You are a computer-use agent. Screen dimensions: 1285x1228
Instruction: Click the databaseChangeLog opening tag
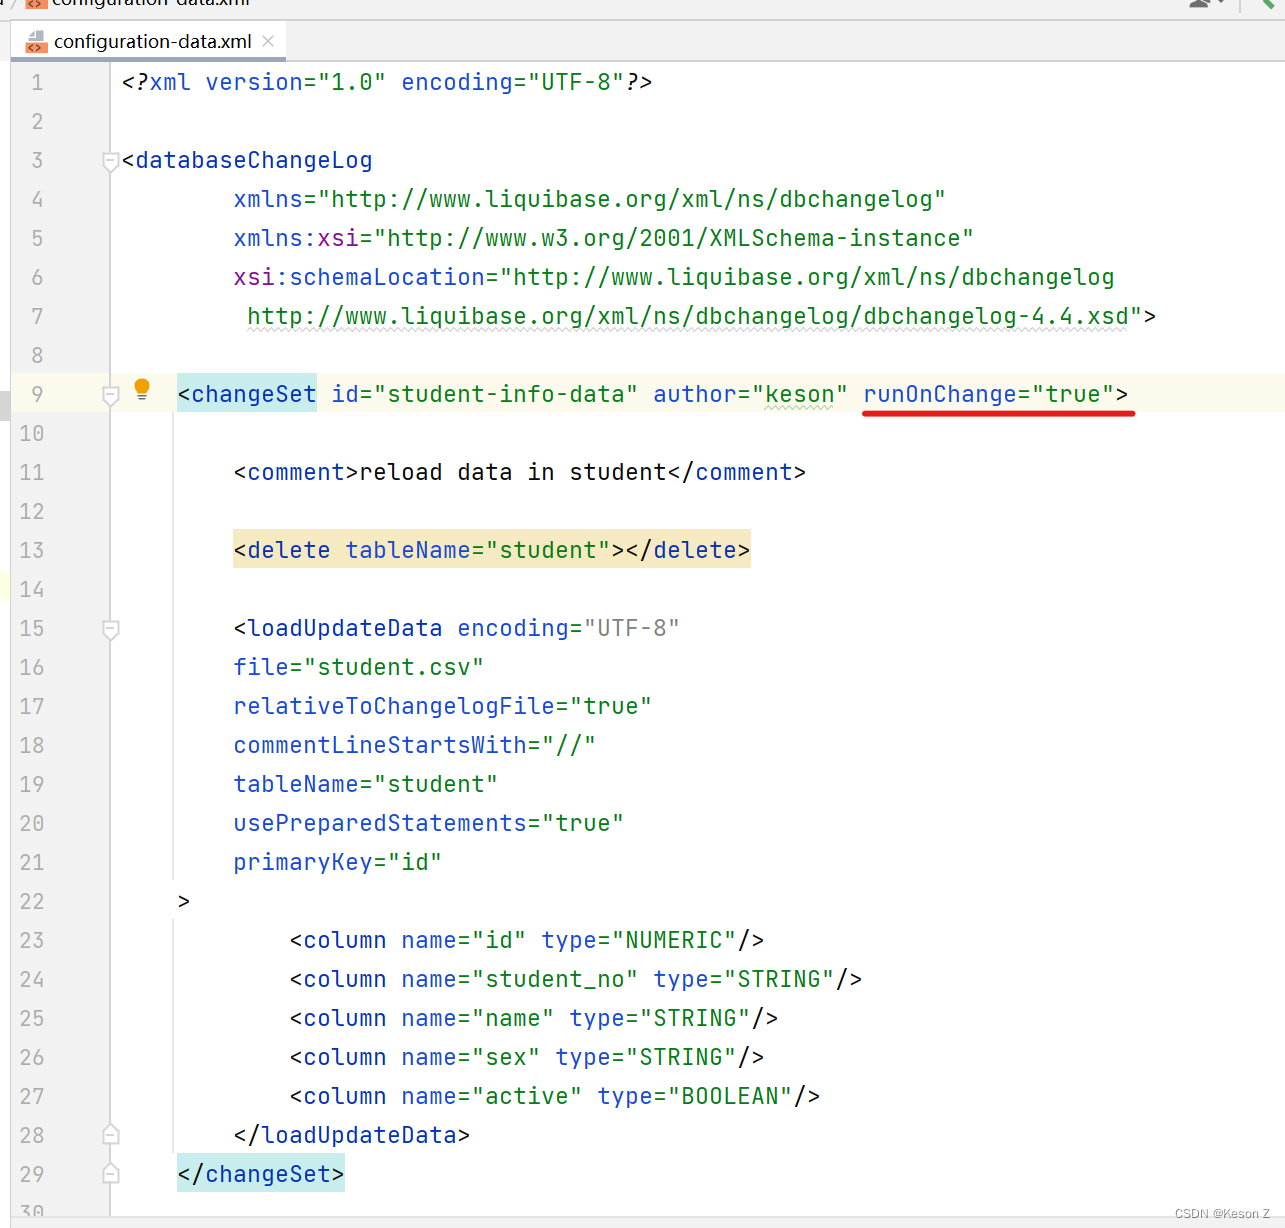(x=247, y=160)
